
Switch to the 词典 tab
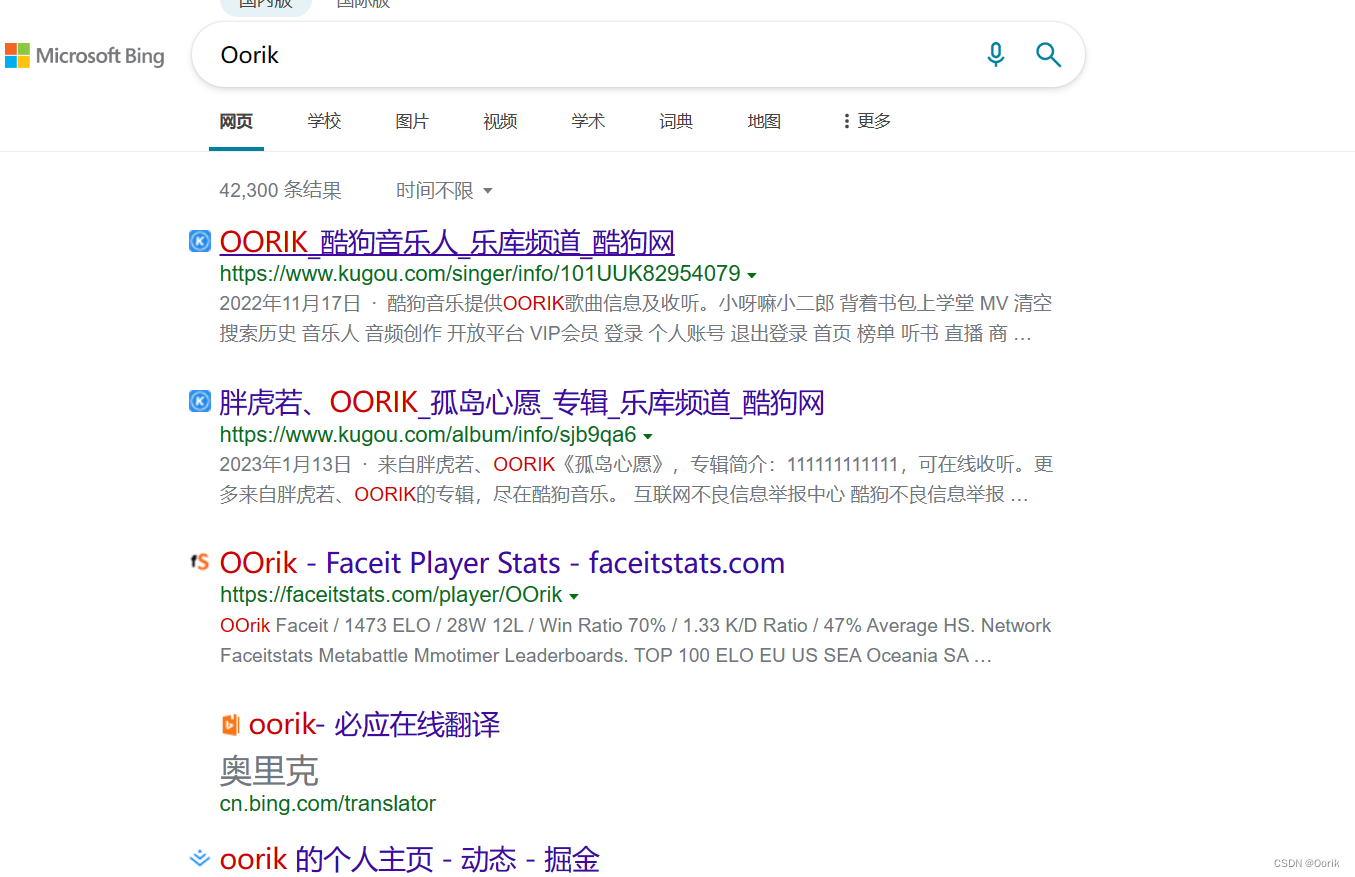(x=676, y=121)
